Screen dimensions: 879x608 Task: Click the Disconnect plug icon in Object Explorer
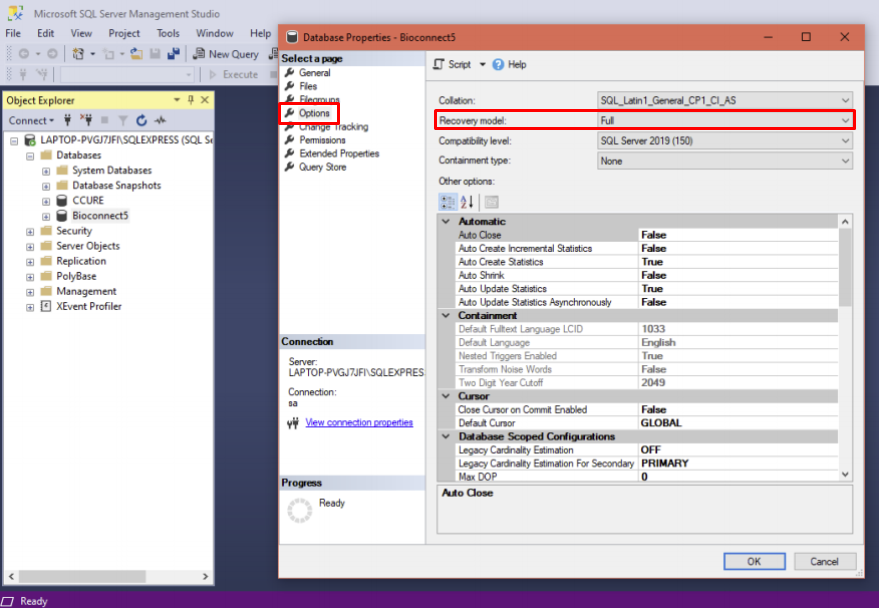(86, 120)
